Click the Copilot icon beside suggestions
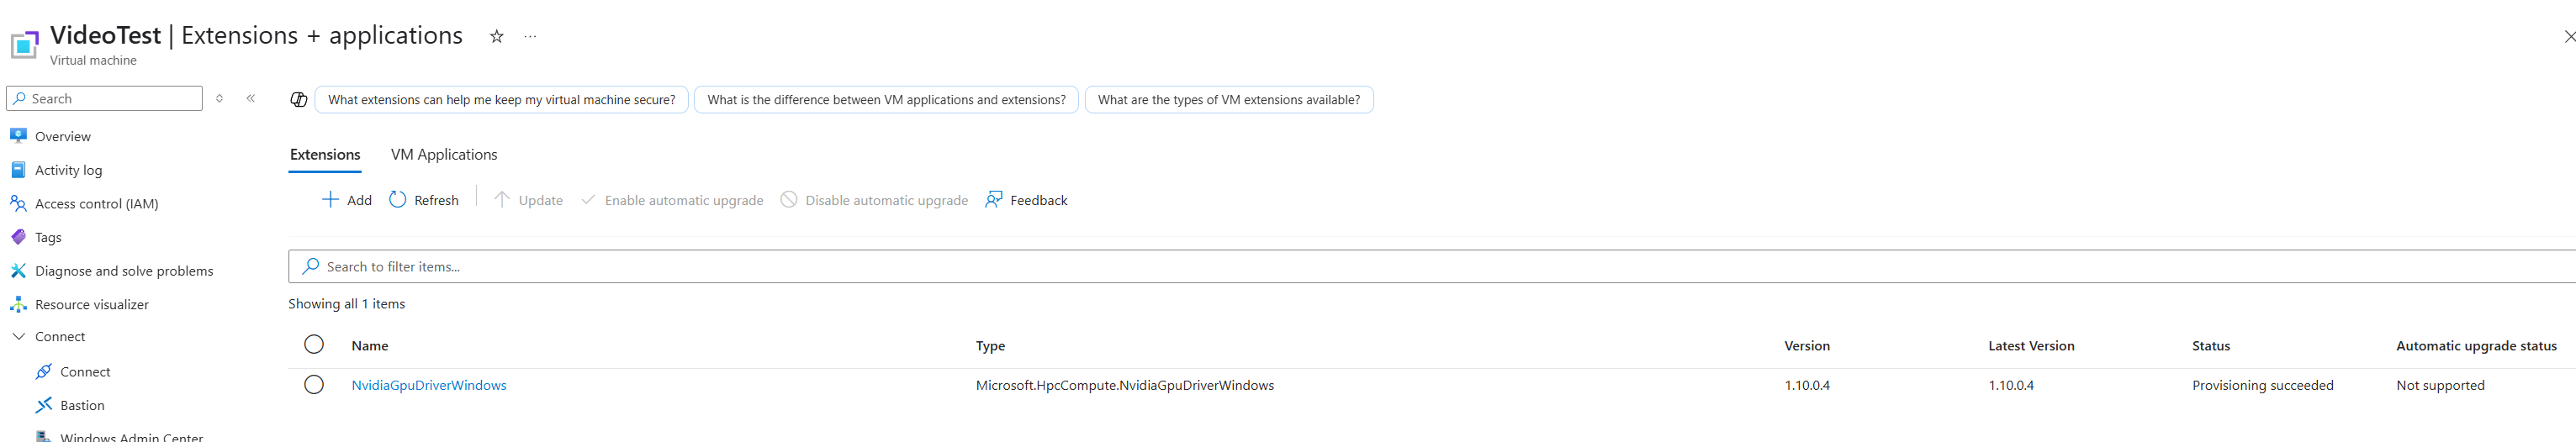Screen dimensions: 2576x442 pos(298,99)
